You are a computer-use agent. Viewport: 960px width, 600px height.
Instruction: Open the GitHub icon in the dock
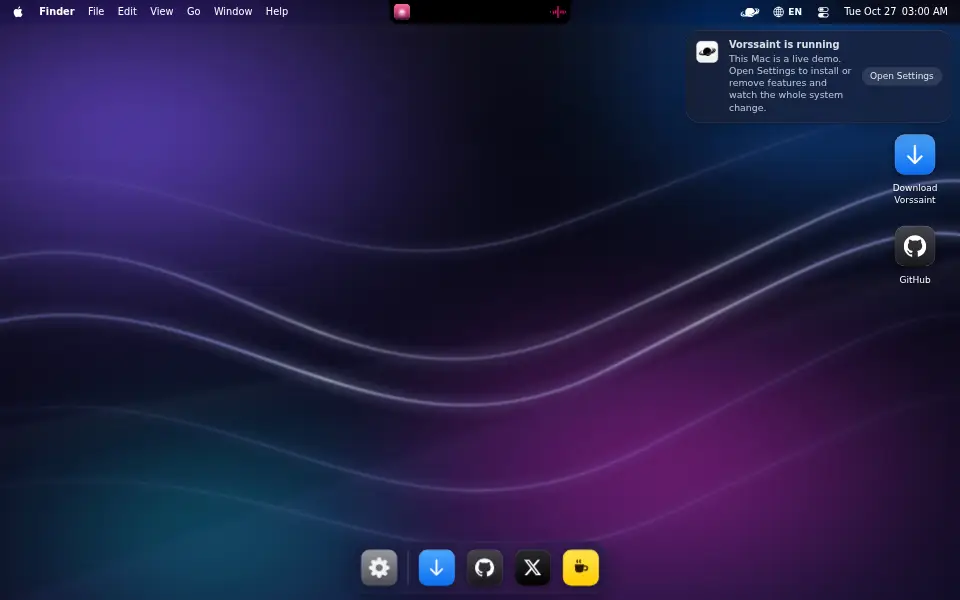click(485, 568)
